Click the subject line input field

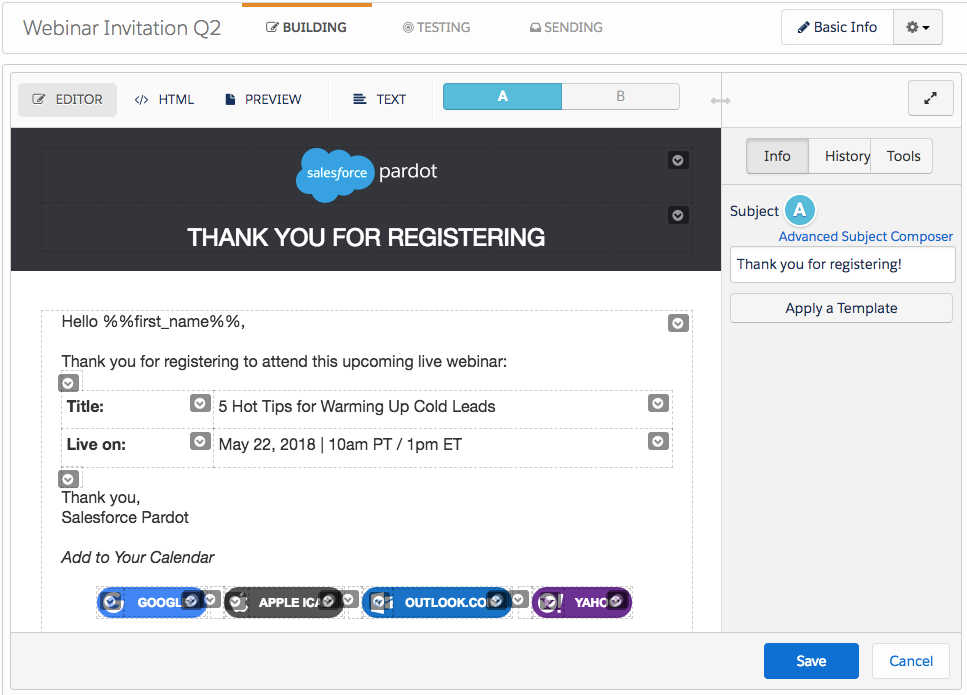842,265
